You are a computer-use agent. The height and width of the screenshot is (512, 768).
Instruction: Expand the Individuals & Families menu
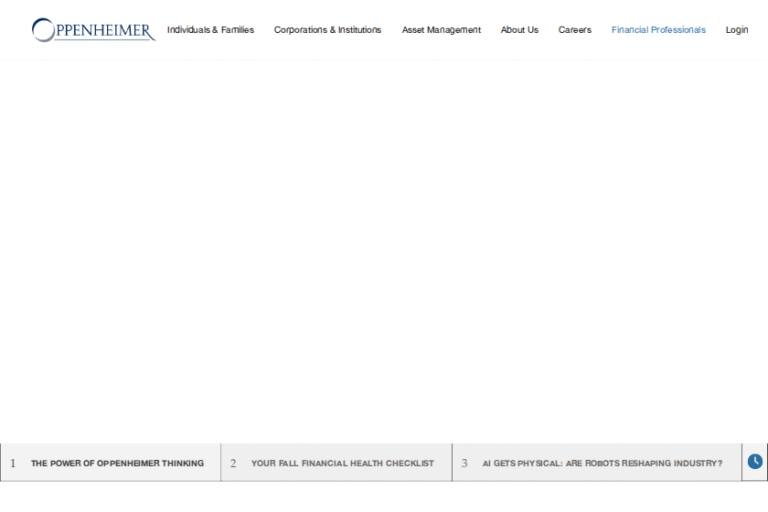point(210,30)
